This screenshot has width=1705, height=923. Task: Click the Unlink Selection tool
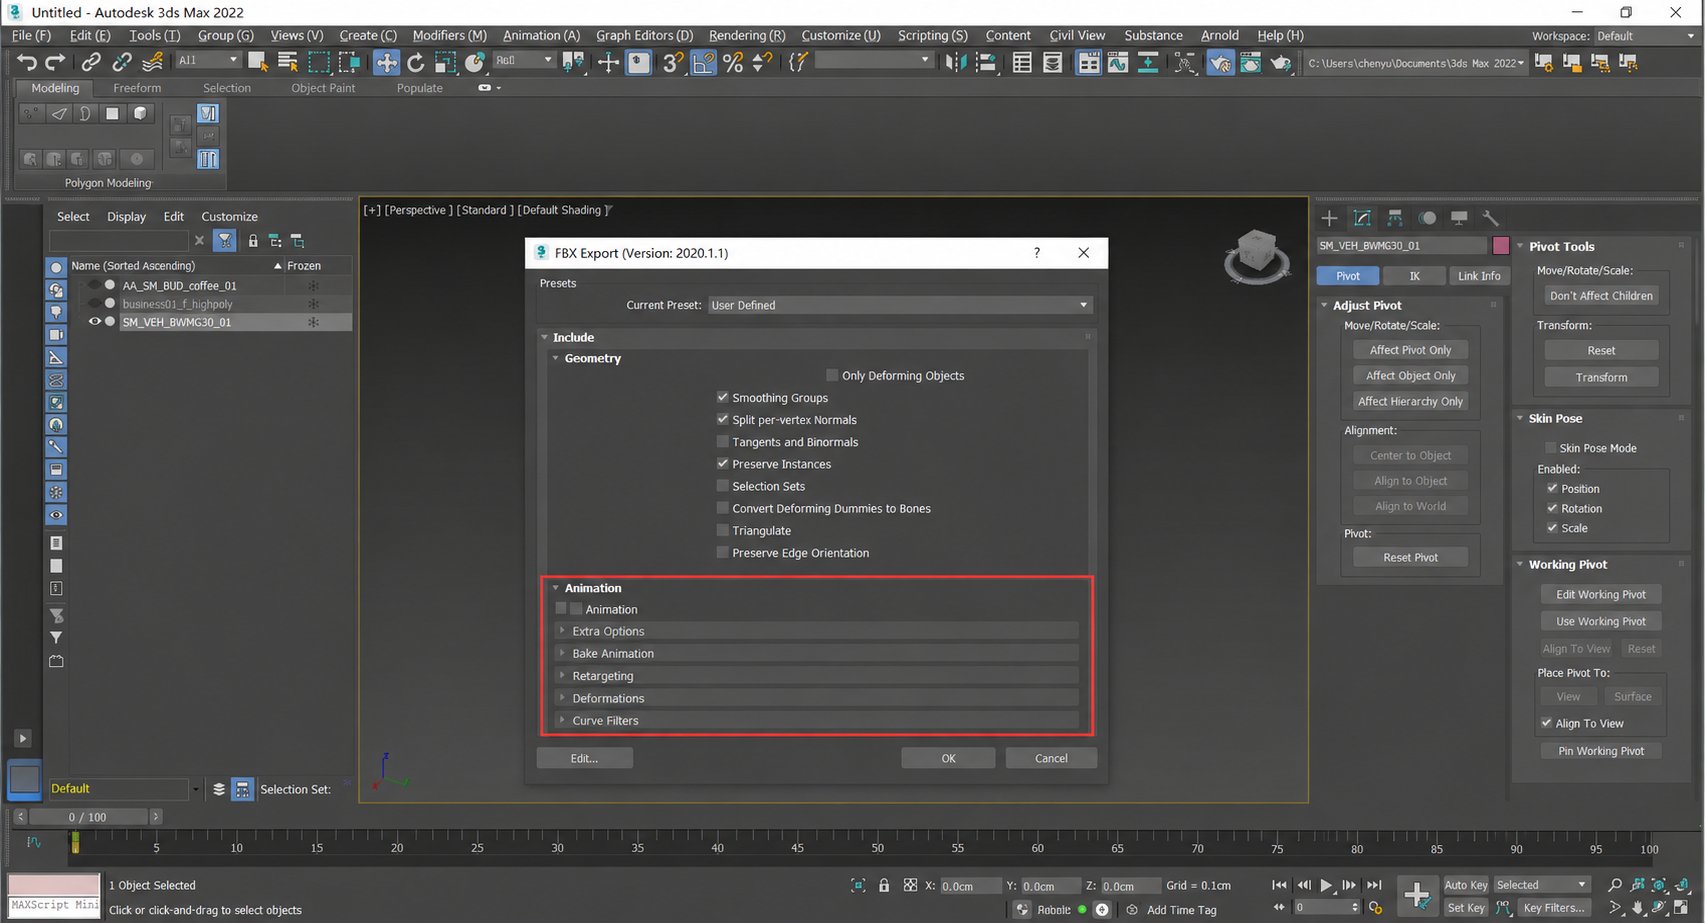(x=122, y=62)
